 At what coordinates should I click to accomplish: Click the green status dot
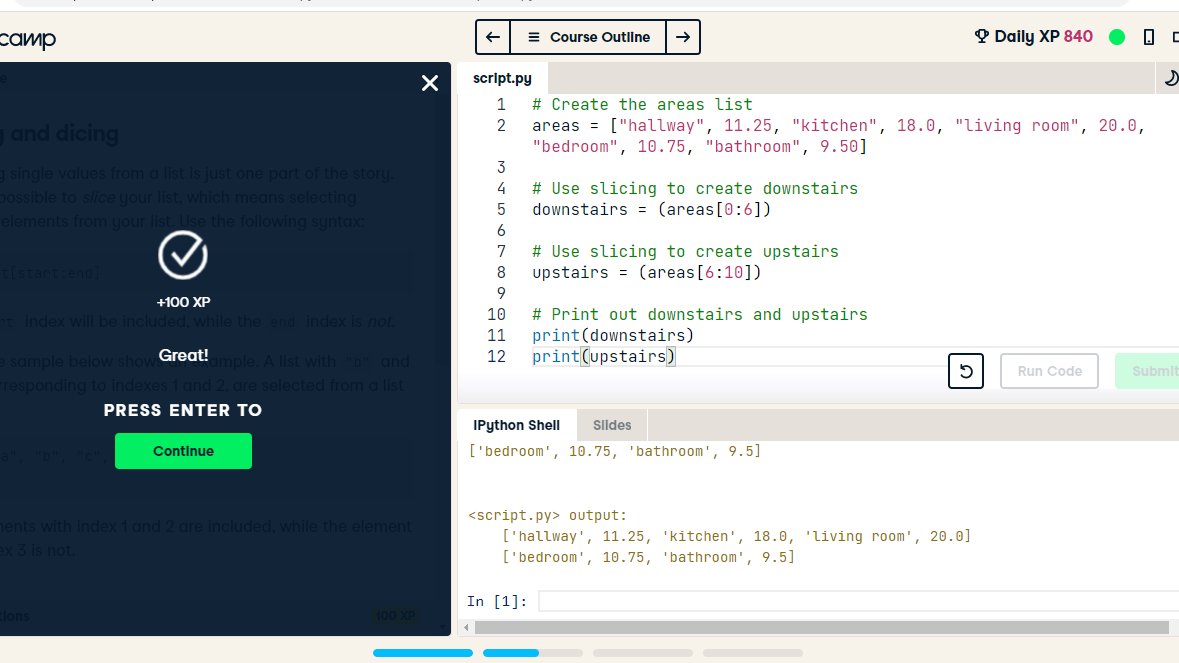click(1117, 37)
